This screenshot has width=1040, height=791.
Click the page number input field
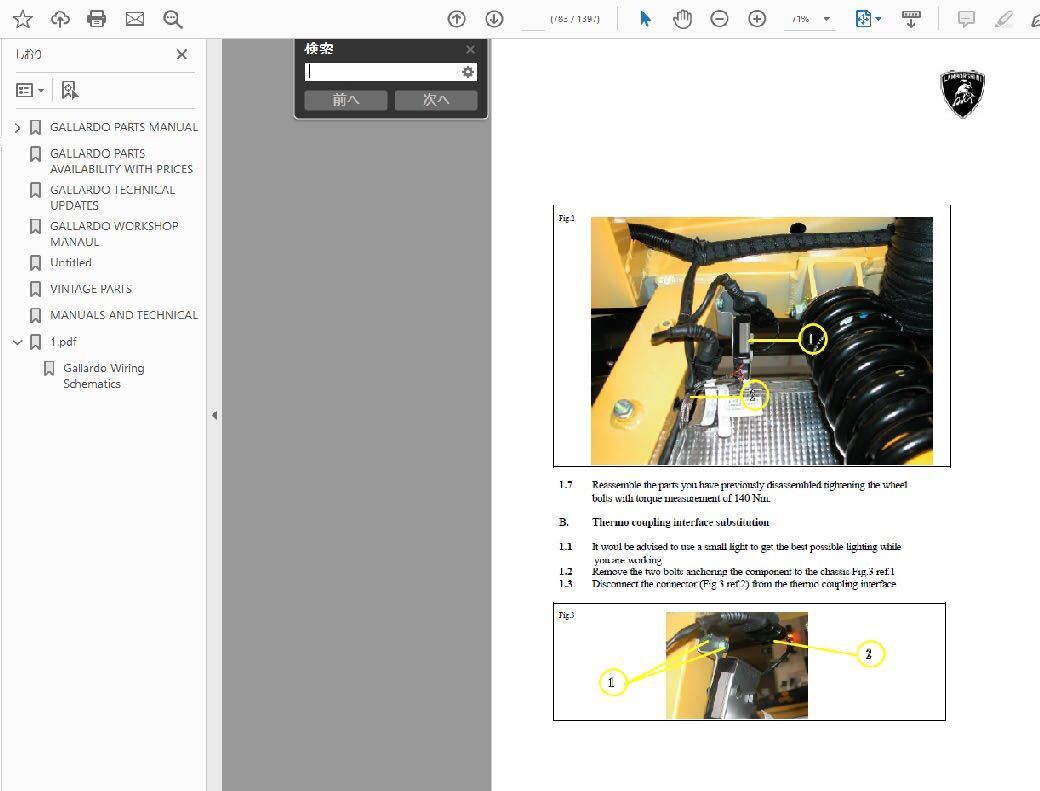pyautogui.click(x=533, y=19)
